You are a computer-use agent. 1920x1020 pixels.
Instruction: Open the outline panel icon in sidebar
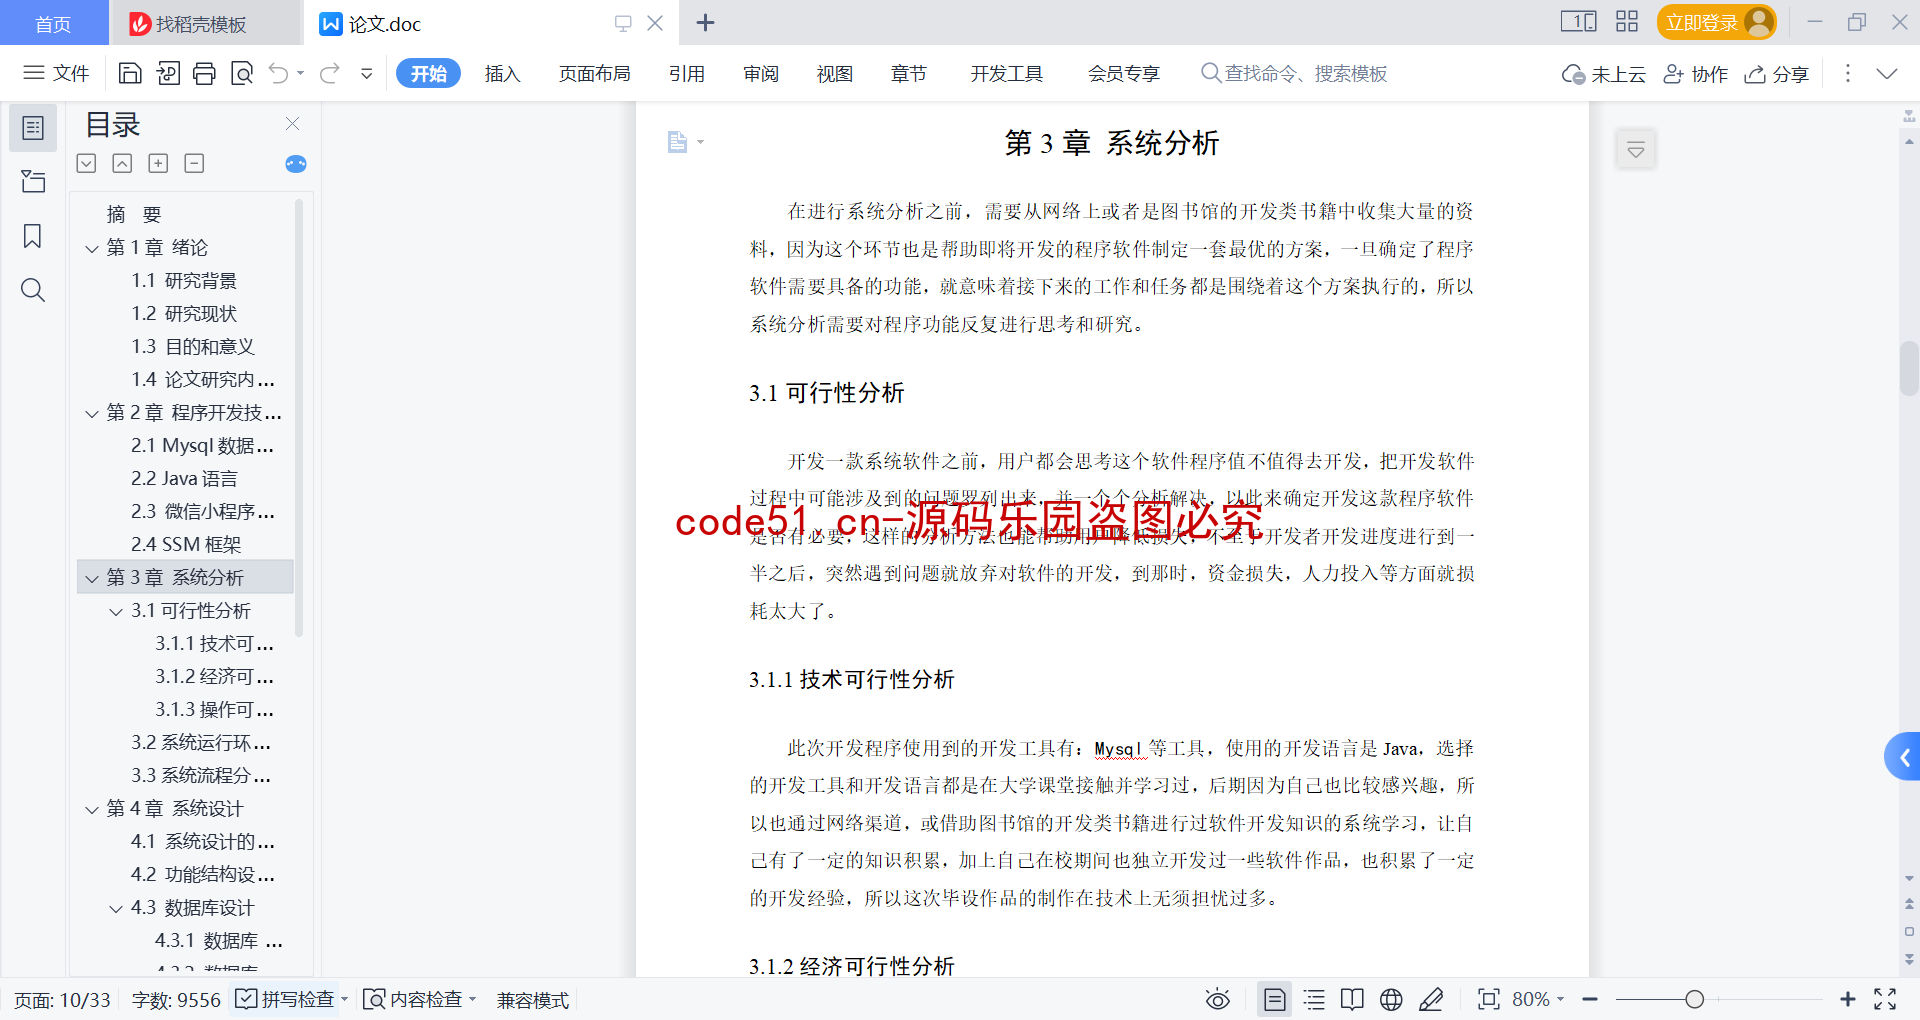[33, 128]
